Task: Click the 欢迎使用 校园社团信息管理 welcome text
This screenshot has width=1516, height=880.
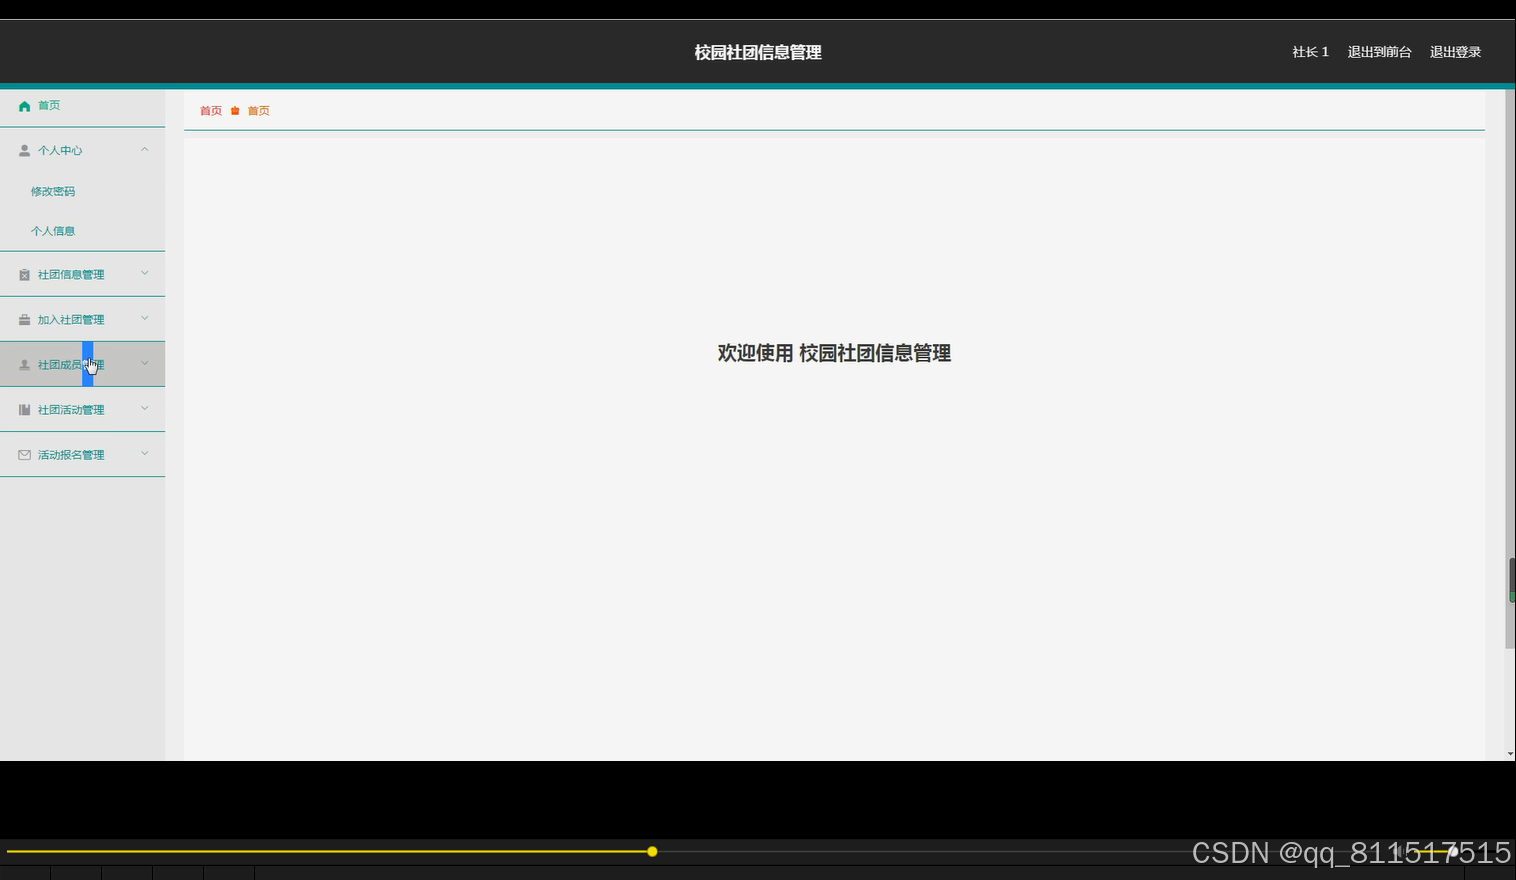Action: (834, 353)
